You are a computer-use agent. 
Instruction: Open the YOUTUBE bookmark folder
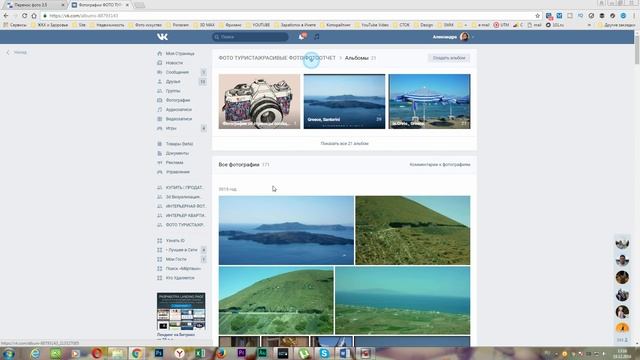coord(257,25)
